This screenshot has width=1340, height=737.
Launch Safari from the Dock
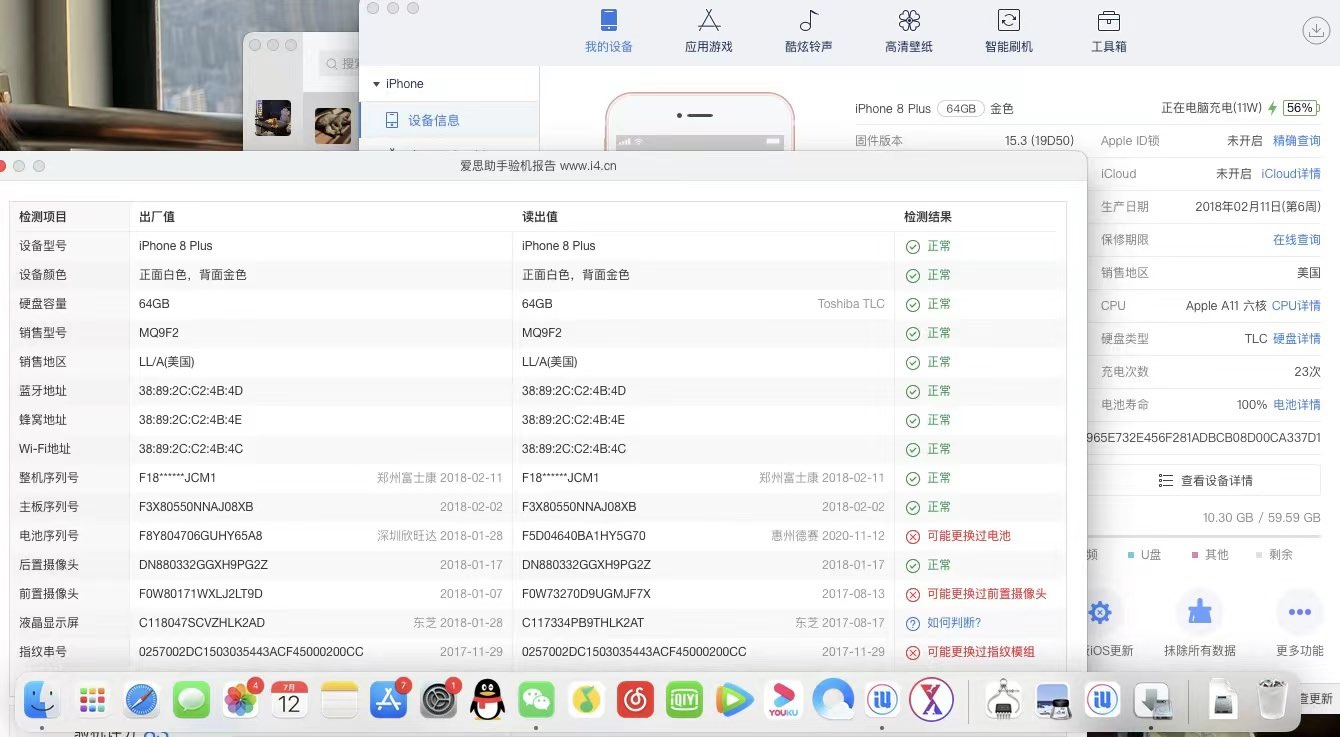tap(142, 700)
